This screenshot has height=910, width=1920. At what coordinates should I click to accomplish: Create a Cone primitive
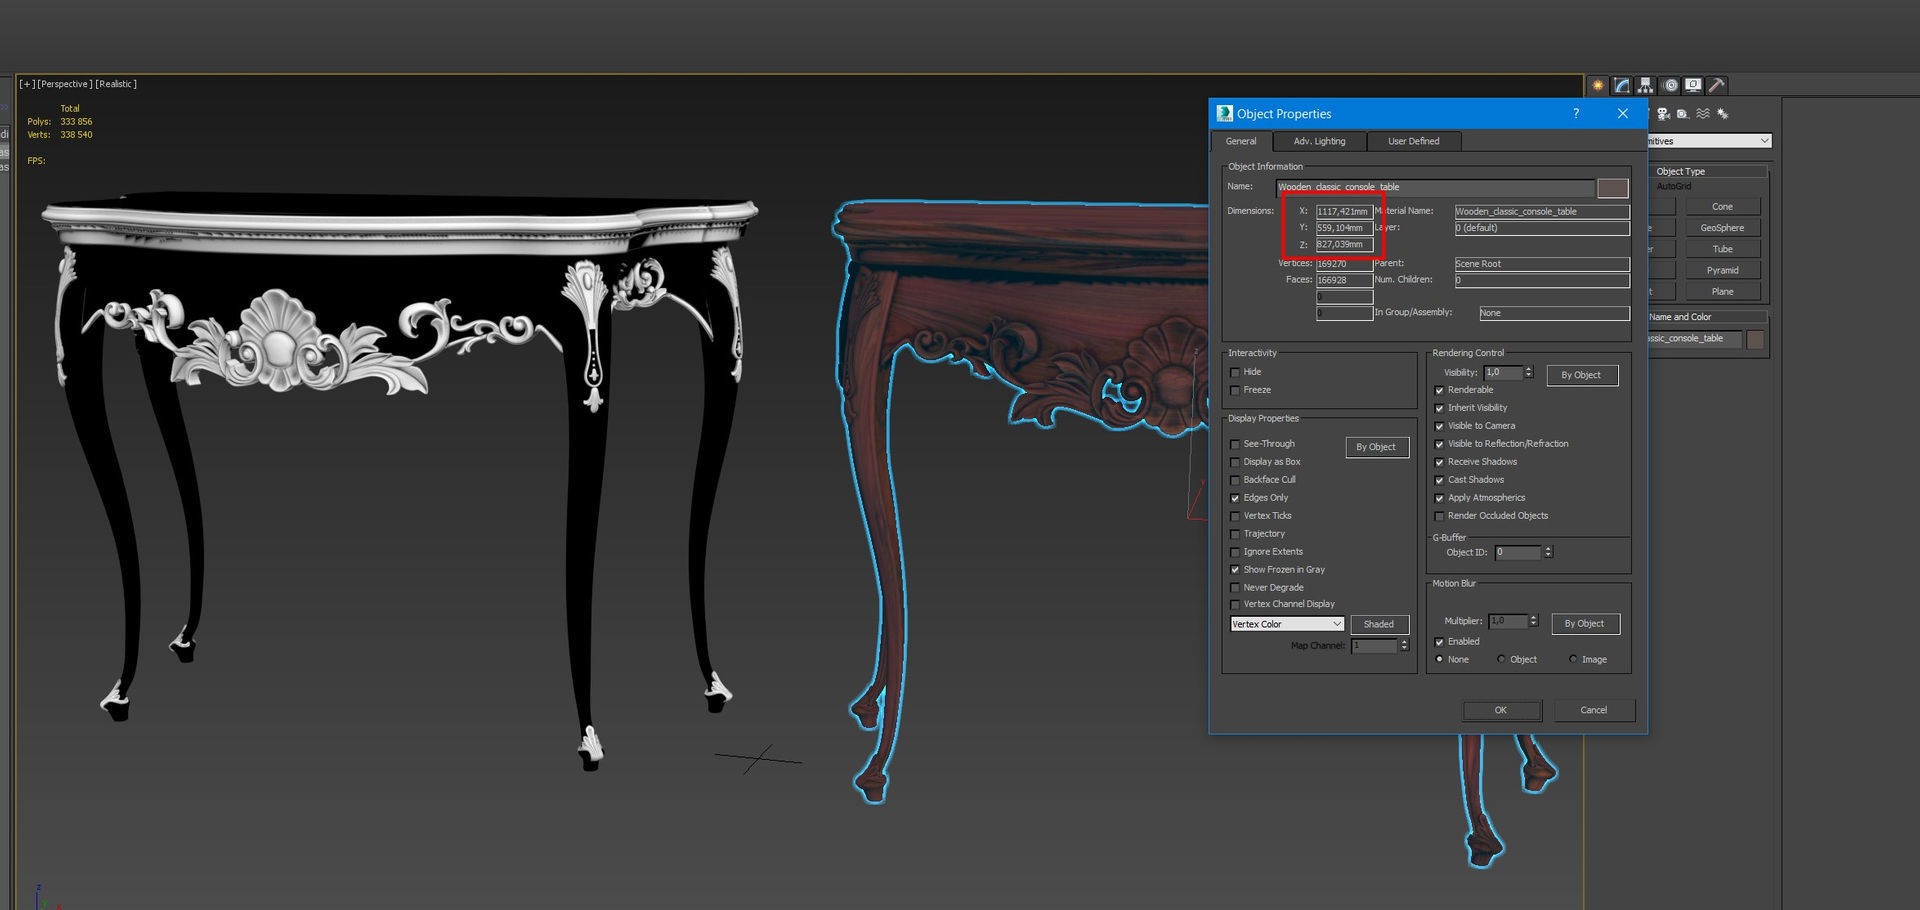(1722, 207)
